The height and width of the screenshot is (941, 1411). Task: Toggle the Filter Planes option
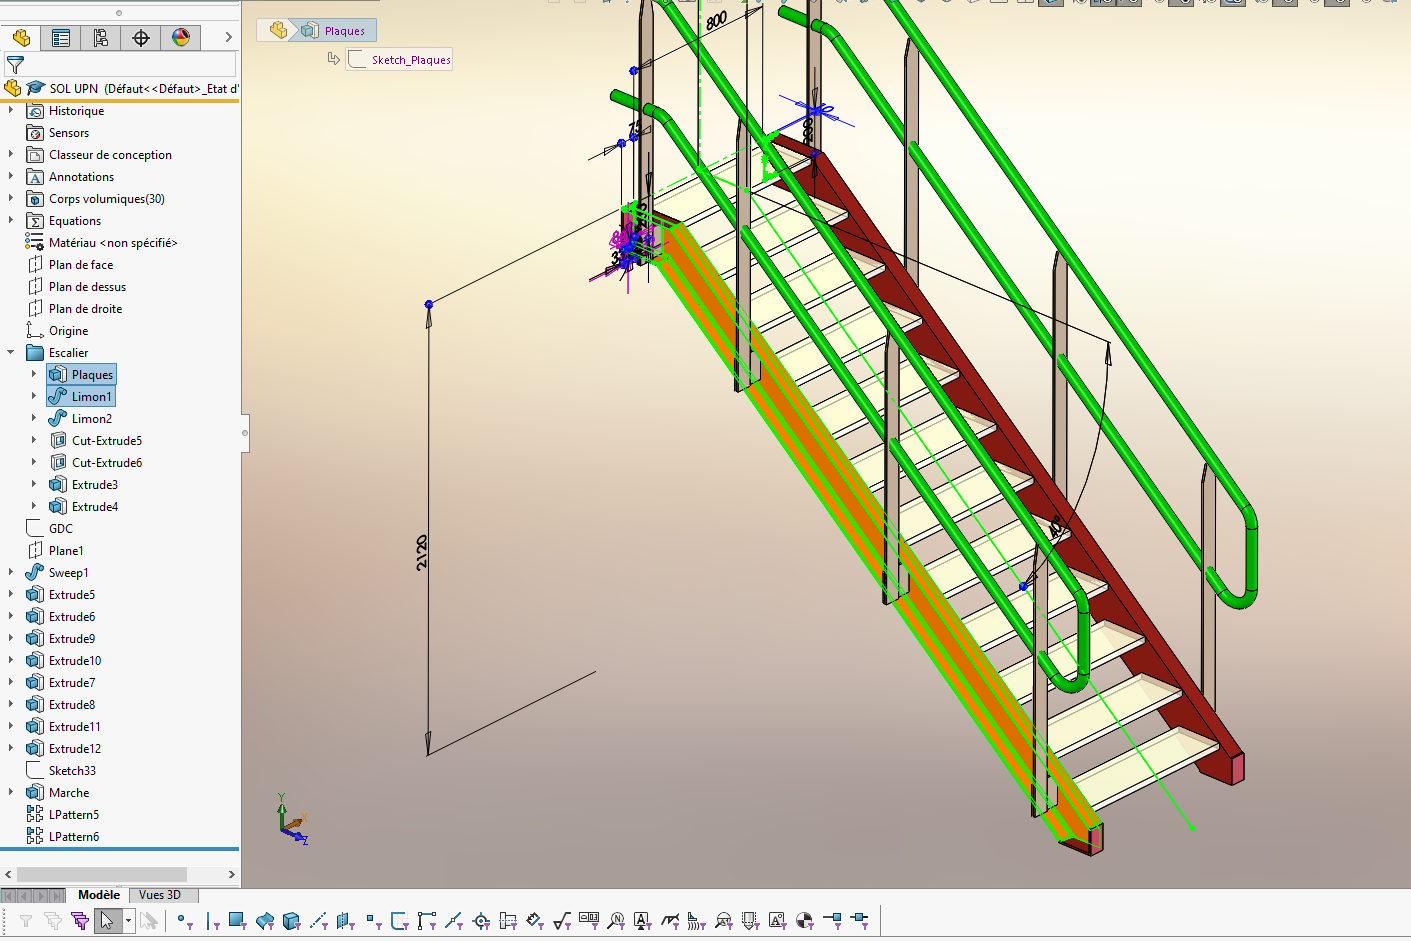[346, 920]
